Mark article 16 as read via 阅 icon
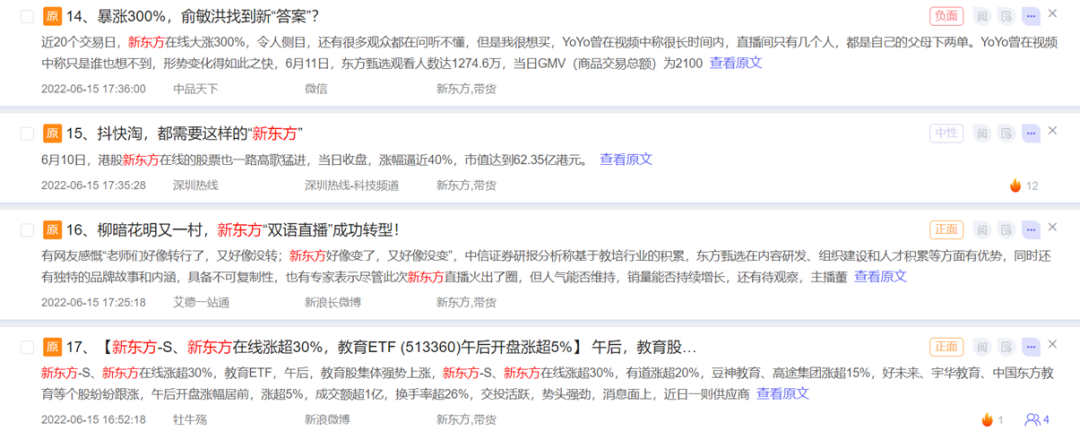 pyautogui.click(x=982, y=229)
